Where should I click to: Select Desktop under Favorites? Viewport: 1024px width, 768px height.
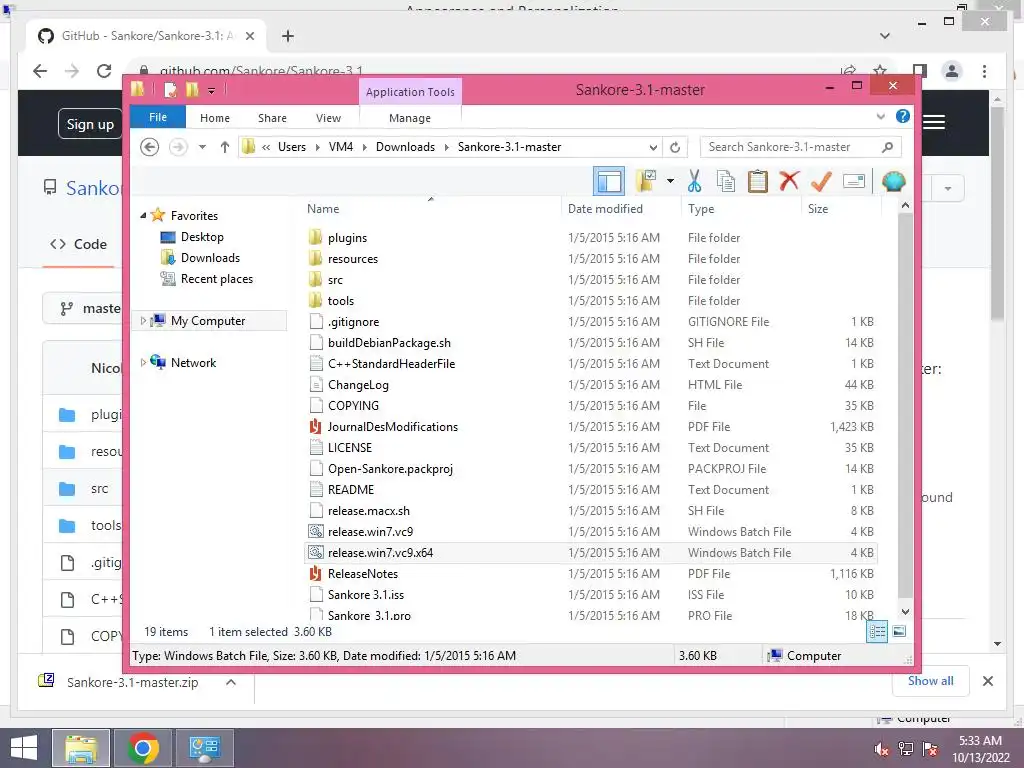coord(202,237)
